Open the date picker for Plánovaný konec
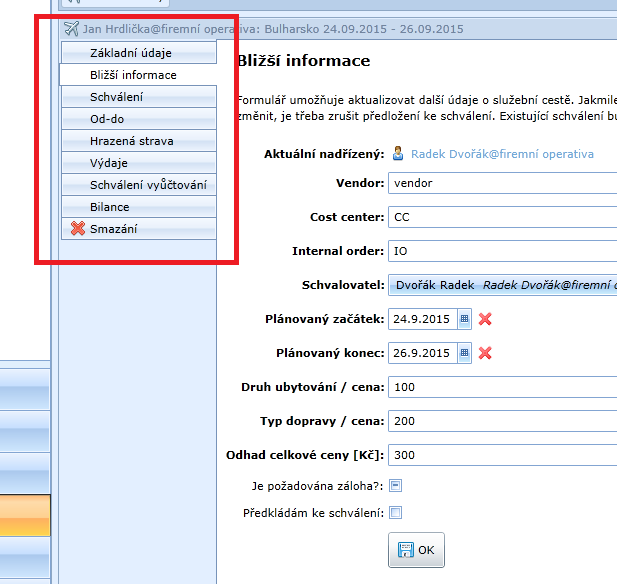This screenshot has height=584, width=617. (x=464, y=353)
